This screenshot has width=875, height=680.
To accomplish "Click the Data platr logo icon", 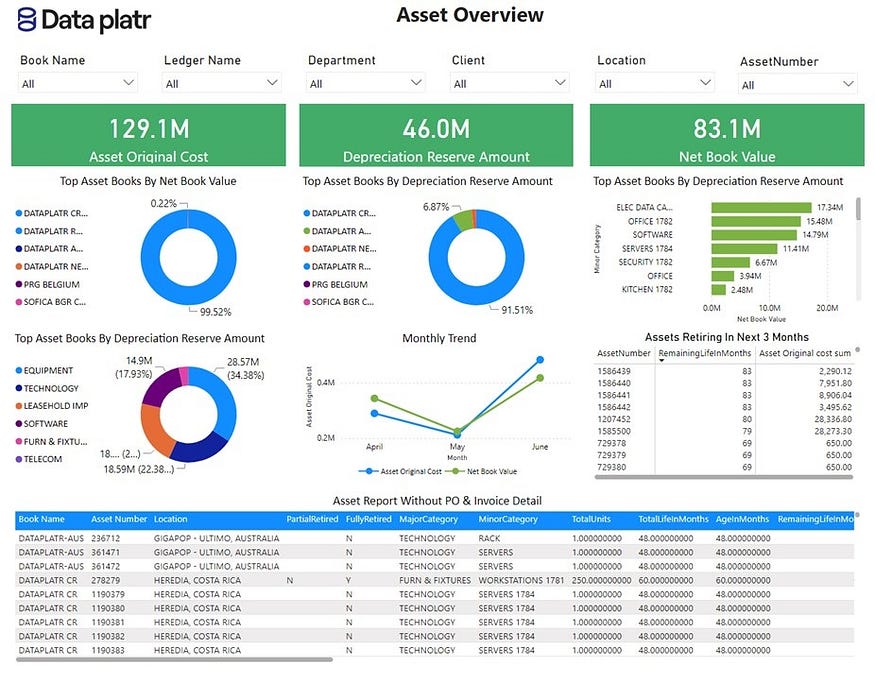I will 27,19.
